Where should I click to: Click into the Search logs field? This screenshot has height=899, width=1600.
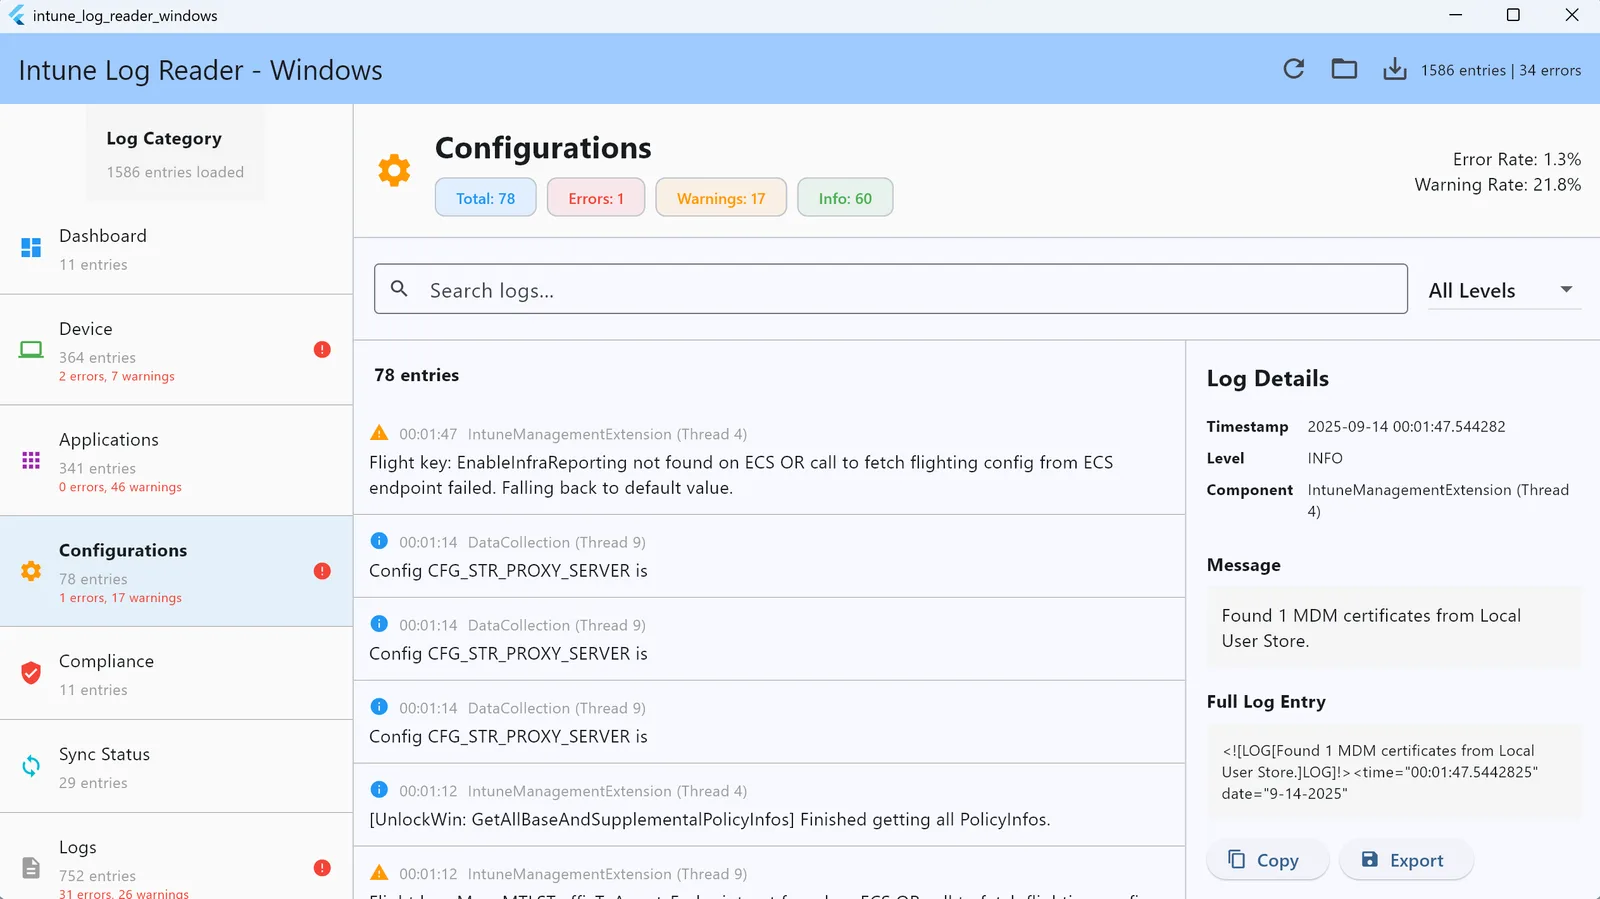click(891, 289)
